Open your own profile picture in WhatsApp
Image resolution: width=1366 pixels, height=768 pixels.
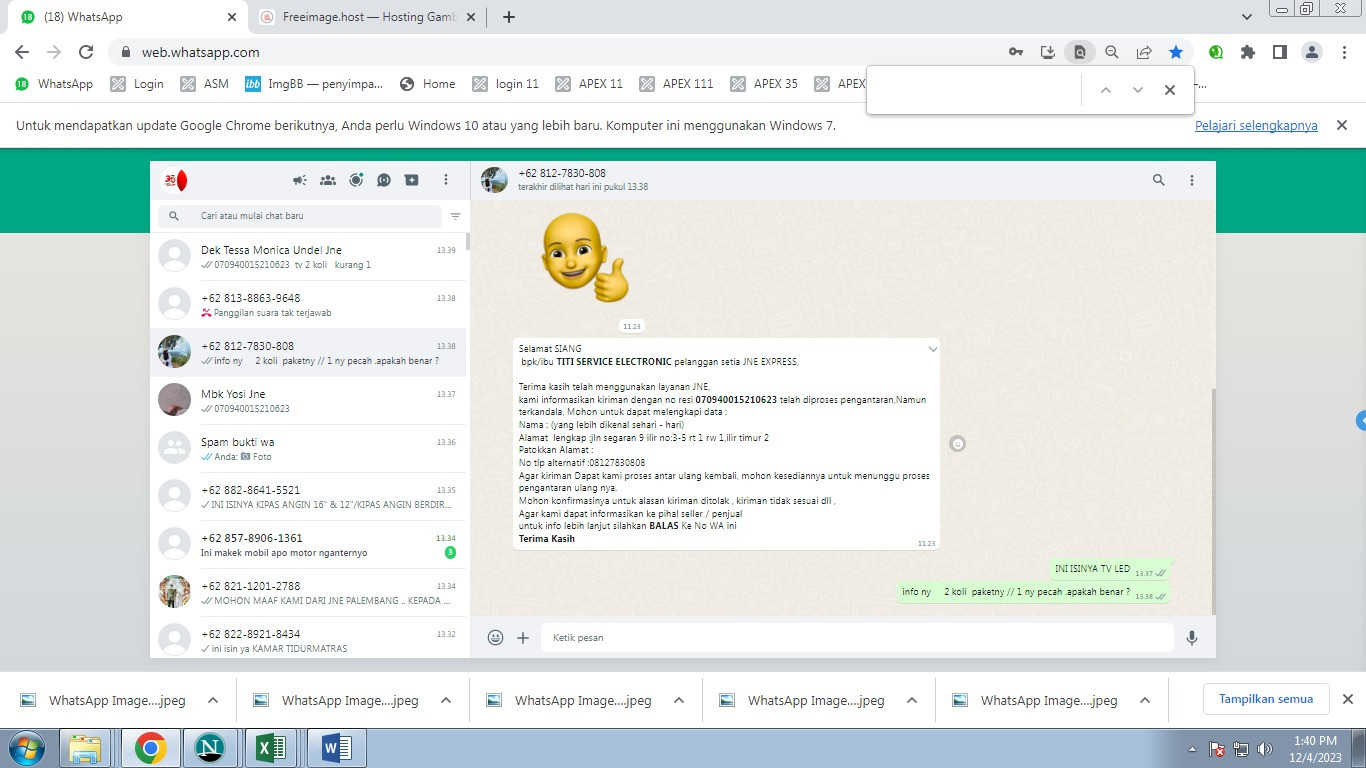tap(175, 181)
